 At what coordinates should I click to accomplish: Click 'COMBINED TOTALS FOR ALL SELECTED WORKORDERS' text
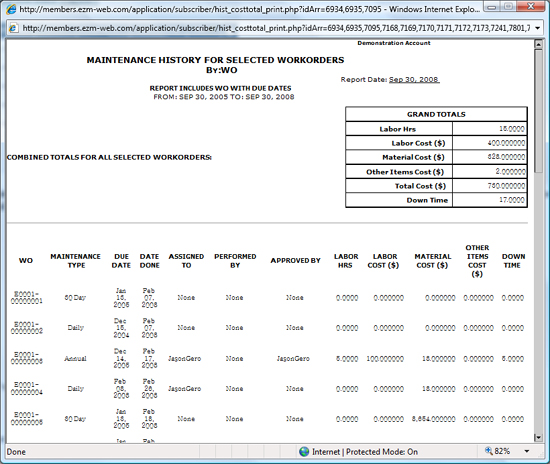point(109,157)
